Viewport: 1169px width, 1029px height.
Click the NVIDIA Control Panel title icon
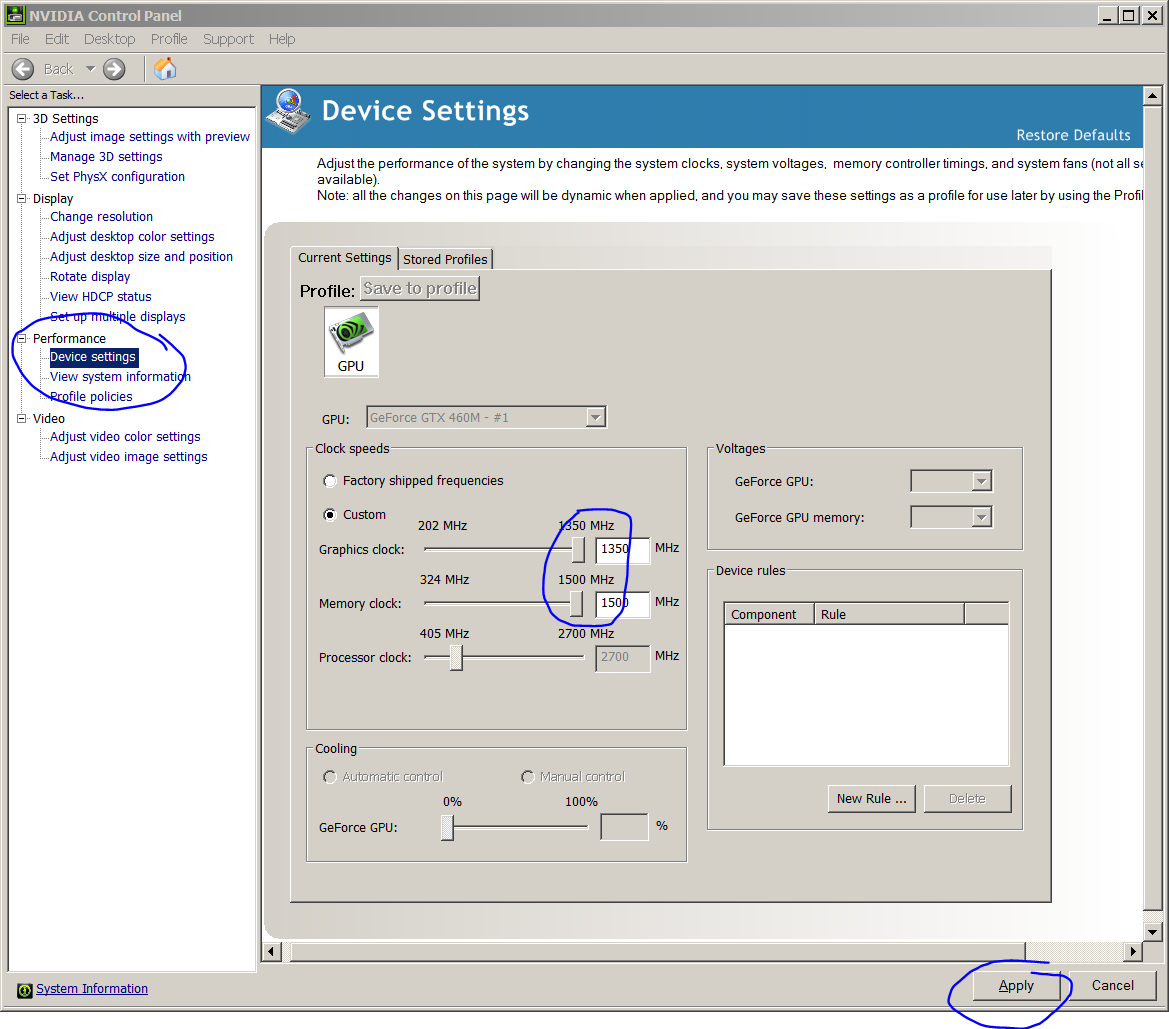(15, 15)
